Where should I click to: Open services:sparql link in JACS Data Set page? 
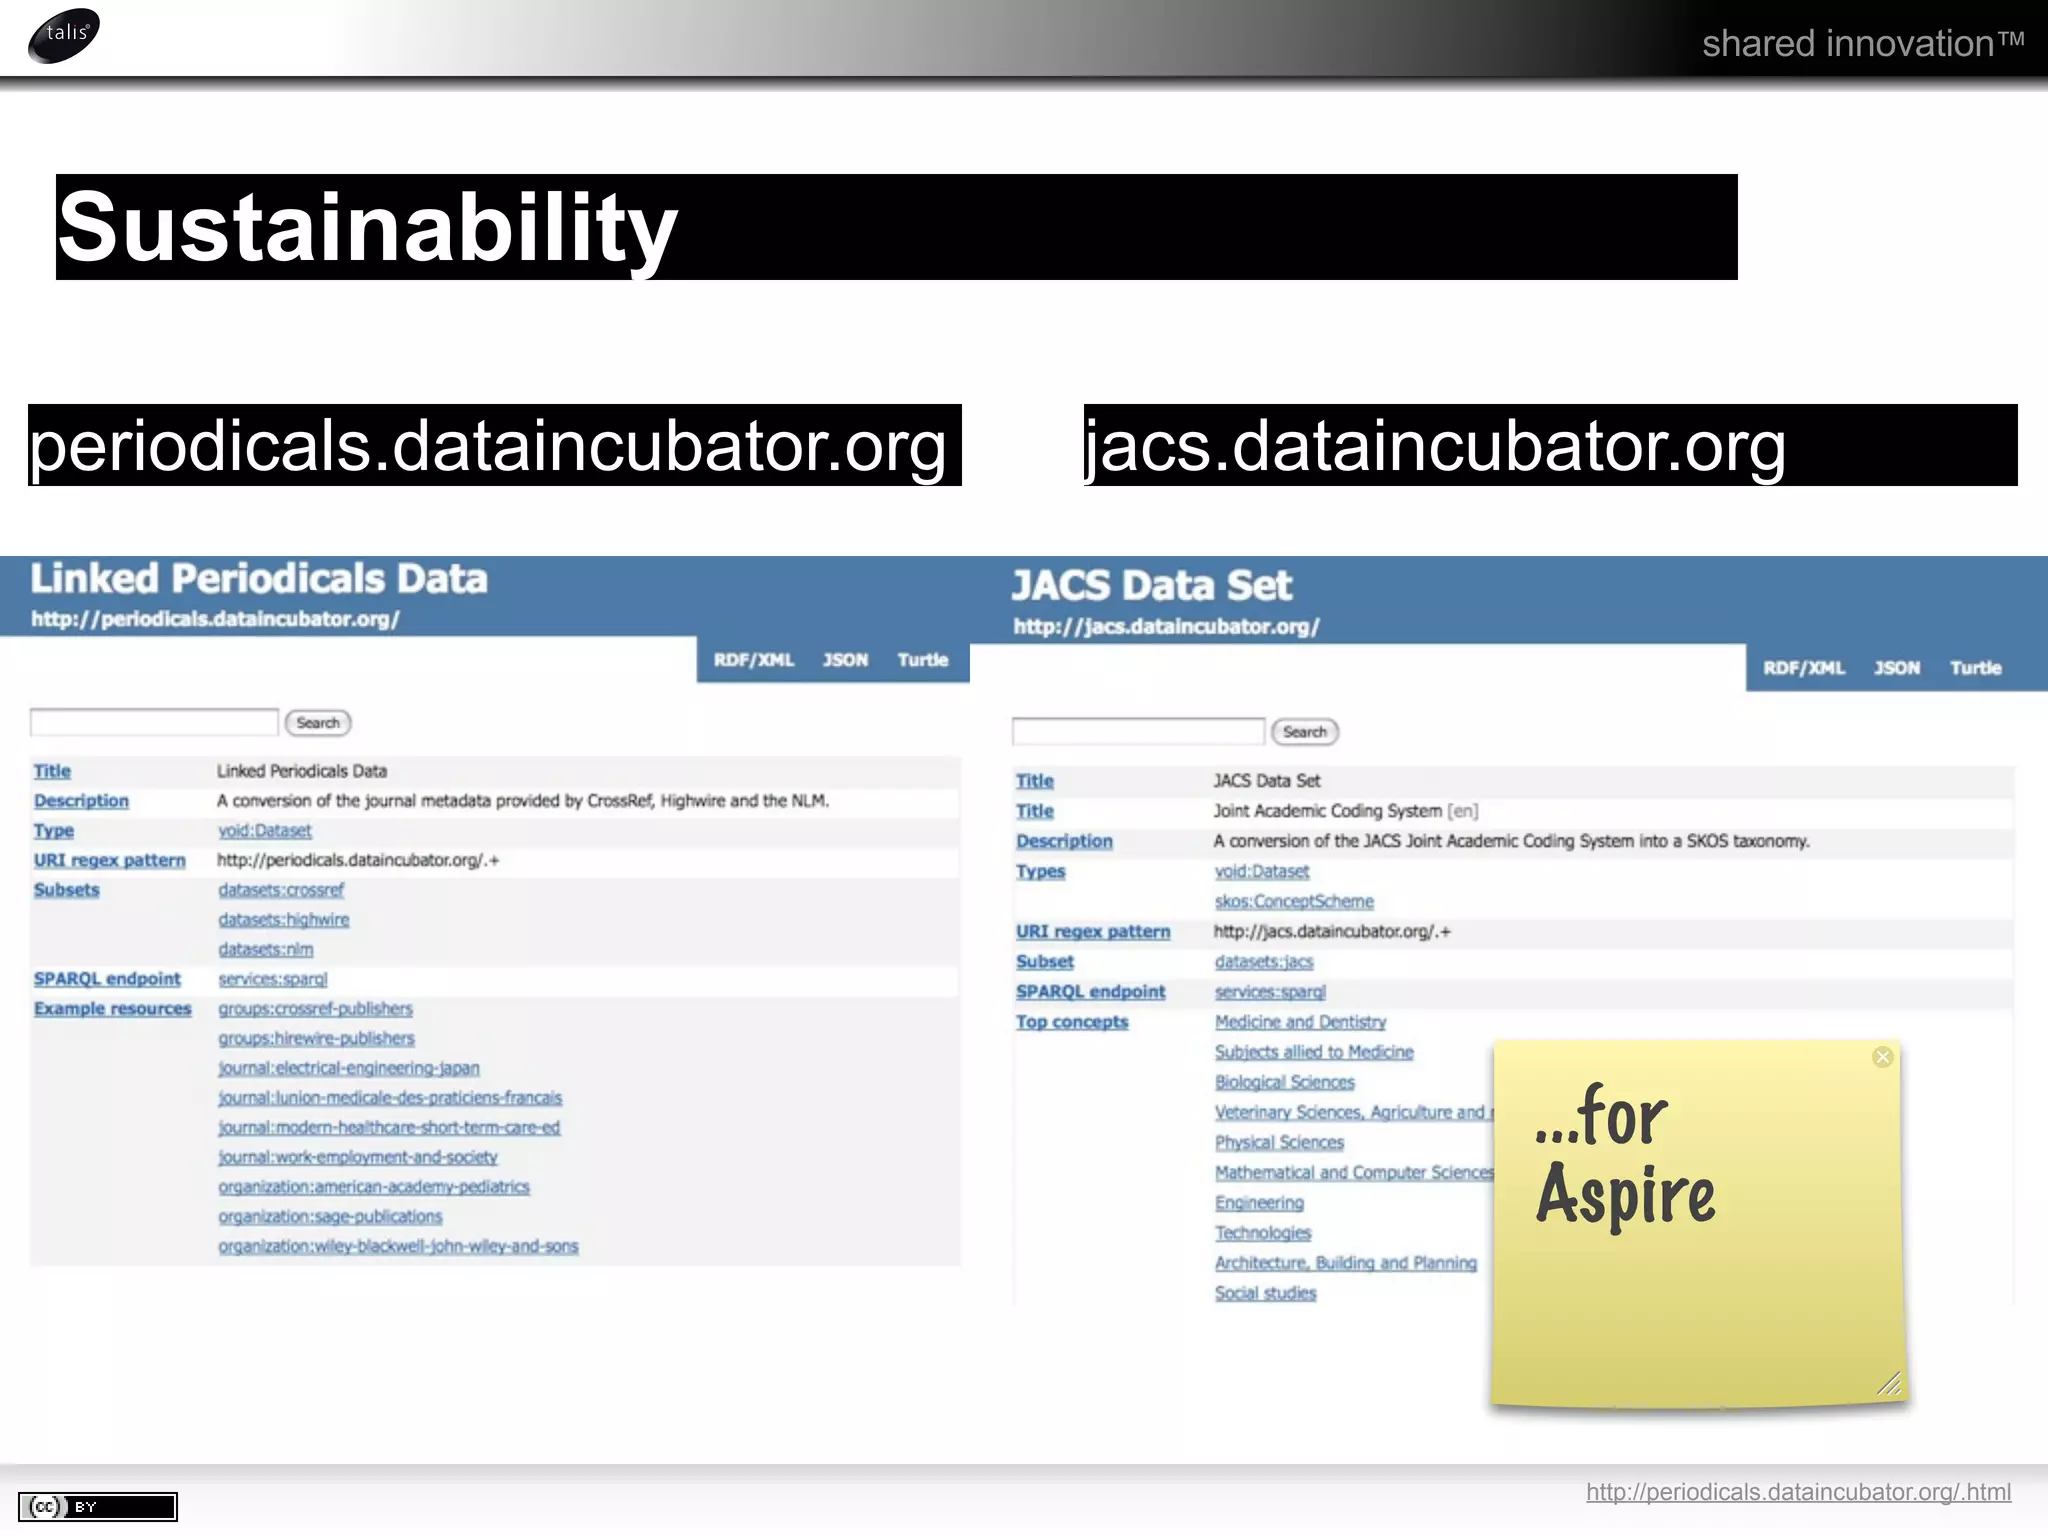pos(1270,992)
